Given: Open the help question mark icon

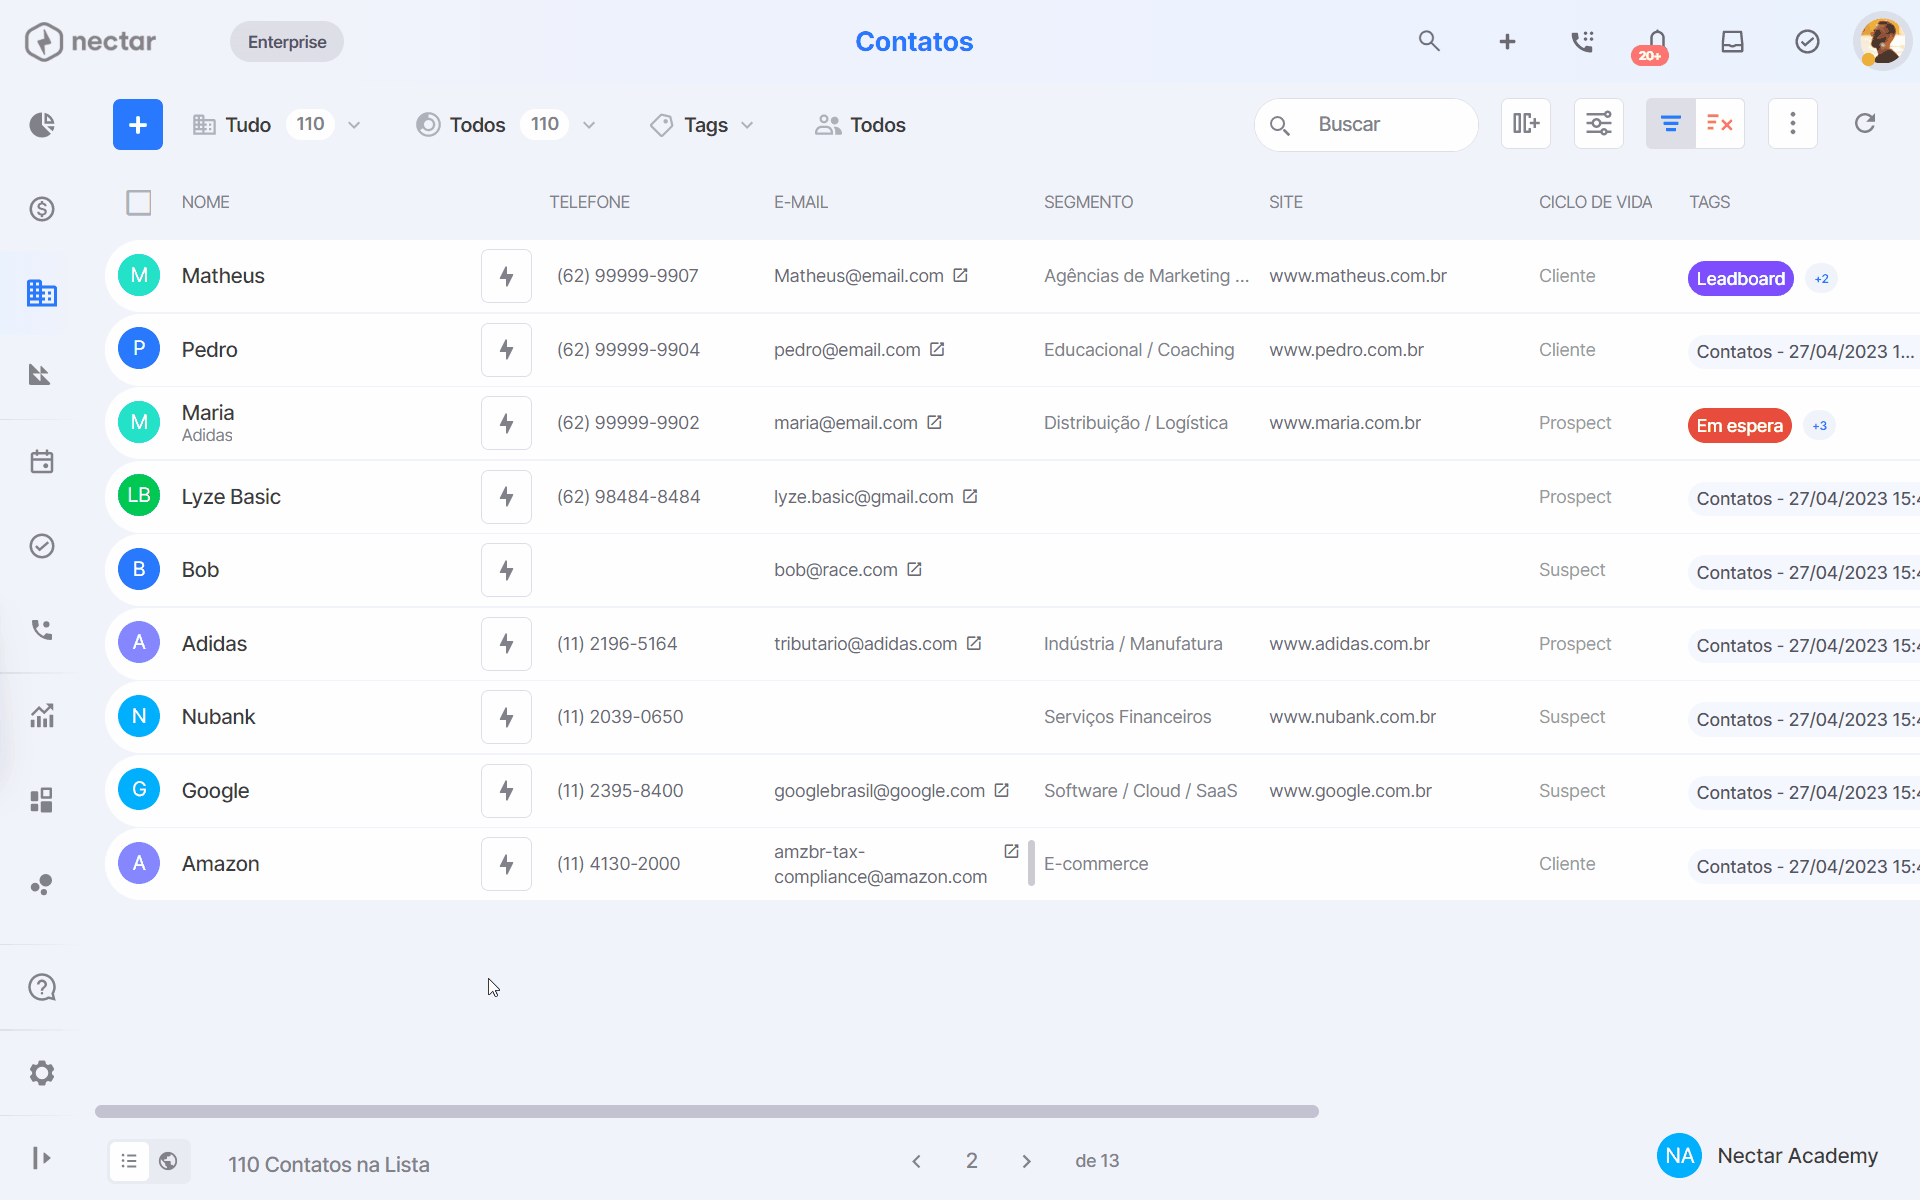Looking at the screenshot, I should [42, 988].
